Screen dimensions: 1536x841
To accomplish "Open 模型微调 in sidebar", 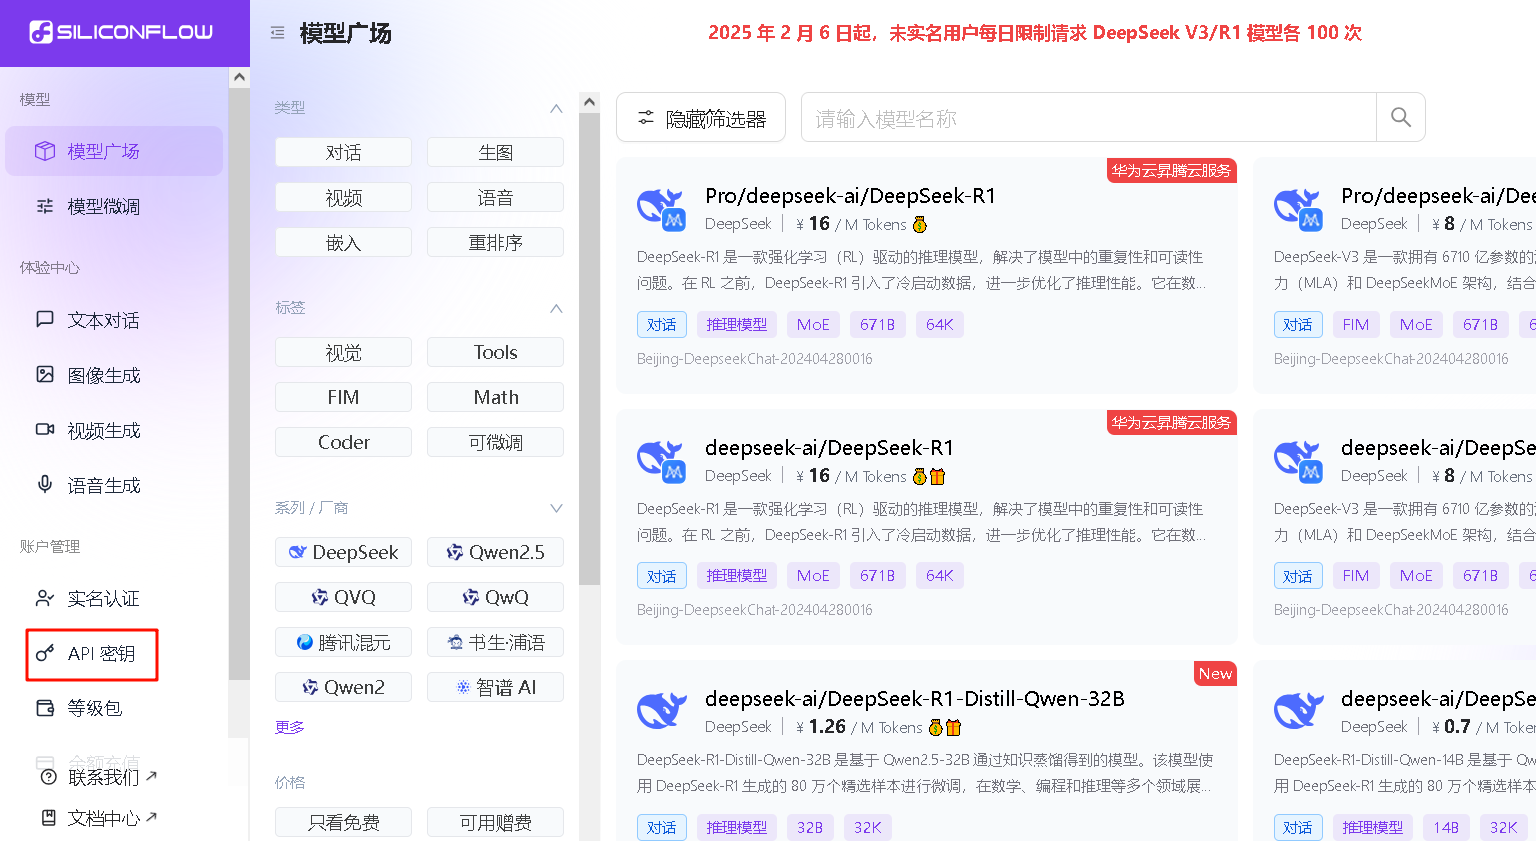I will pos(114,206).
